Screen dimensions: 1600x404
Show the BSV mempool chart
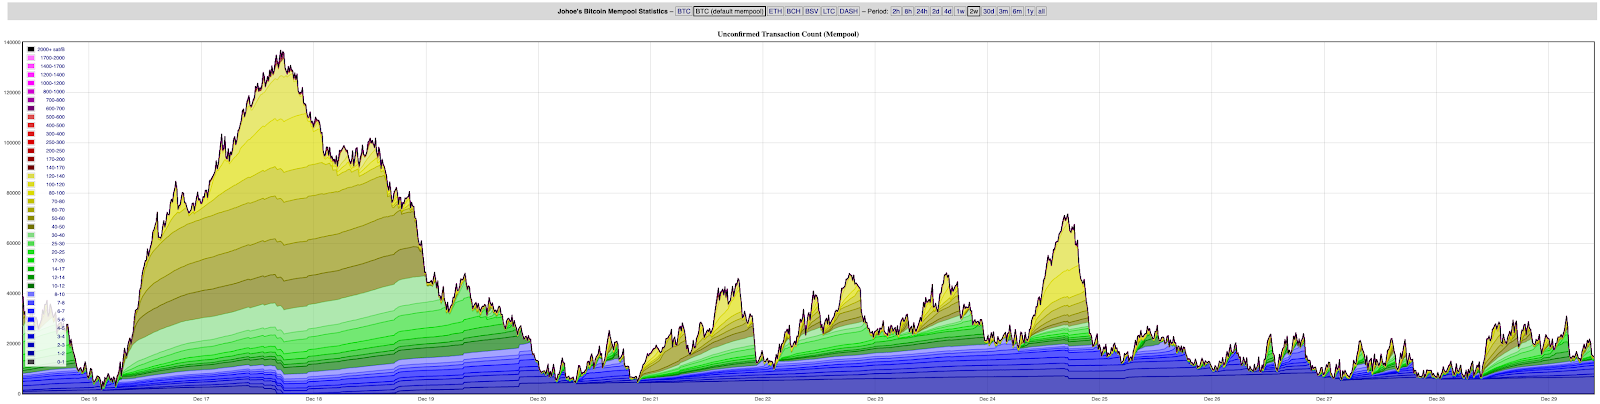point(812,11)
